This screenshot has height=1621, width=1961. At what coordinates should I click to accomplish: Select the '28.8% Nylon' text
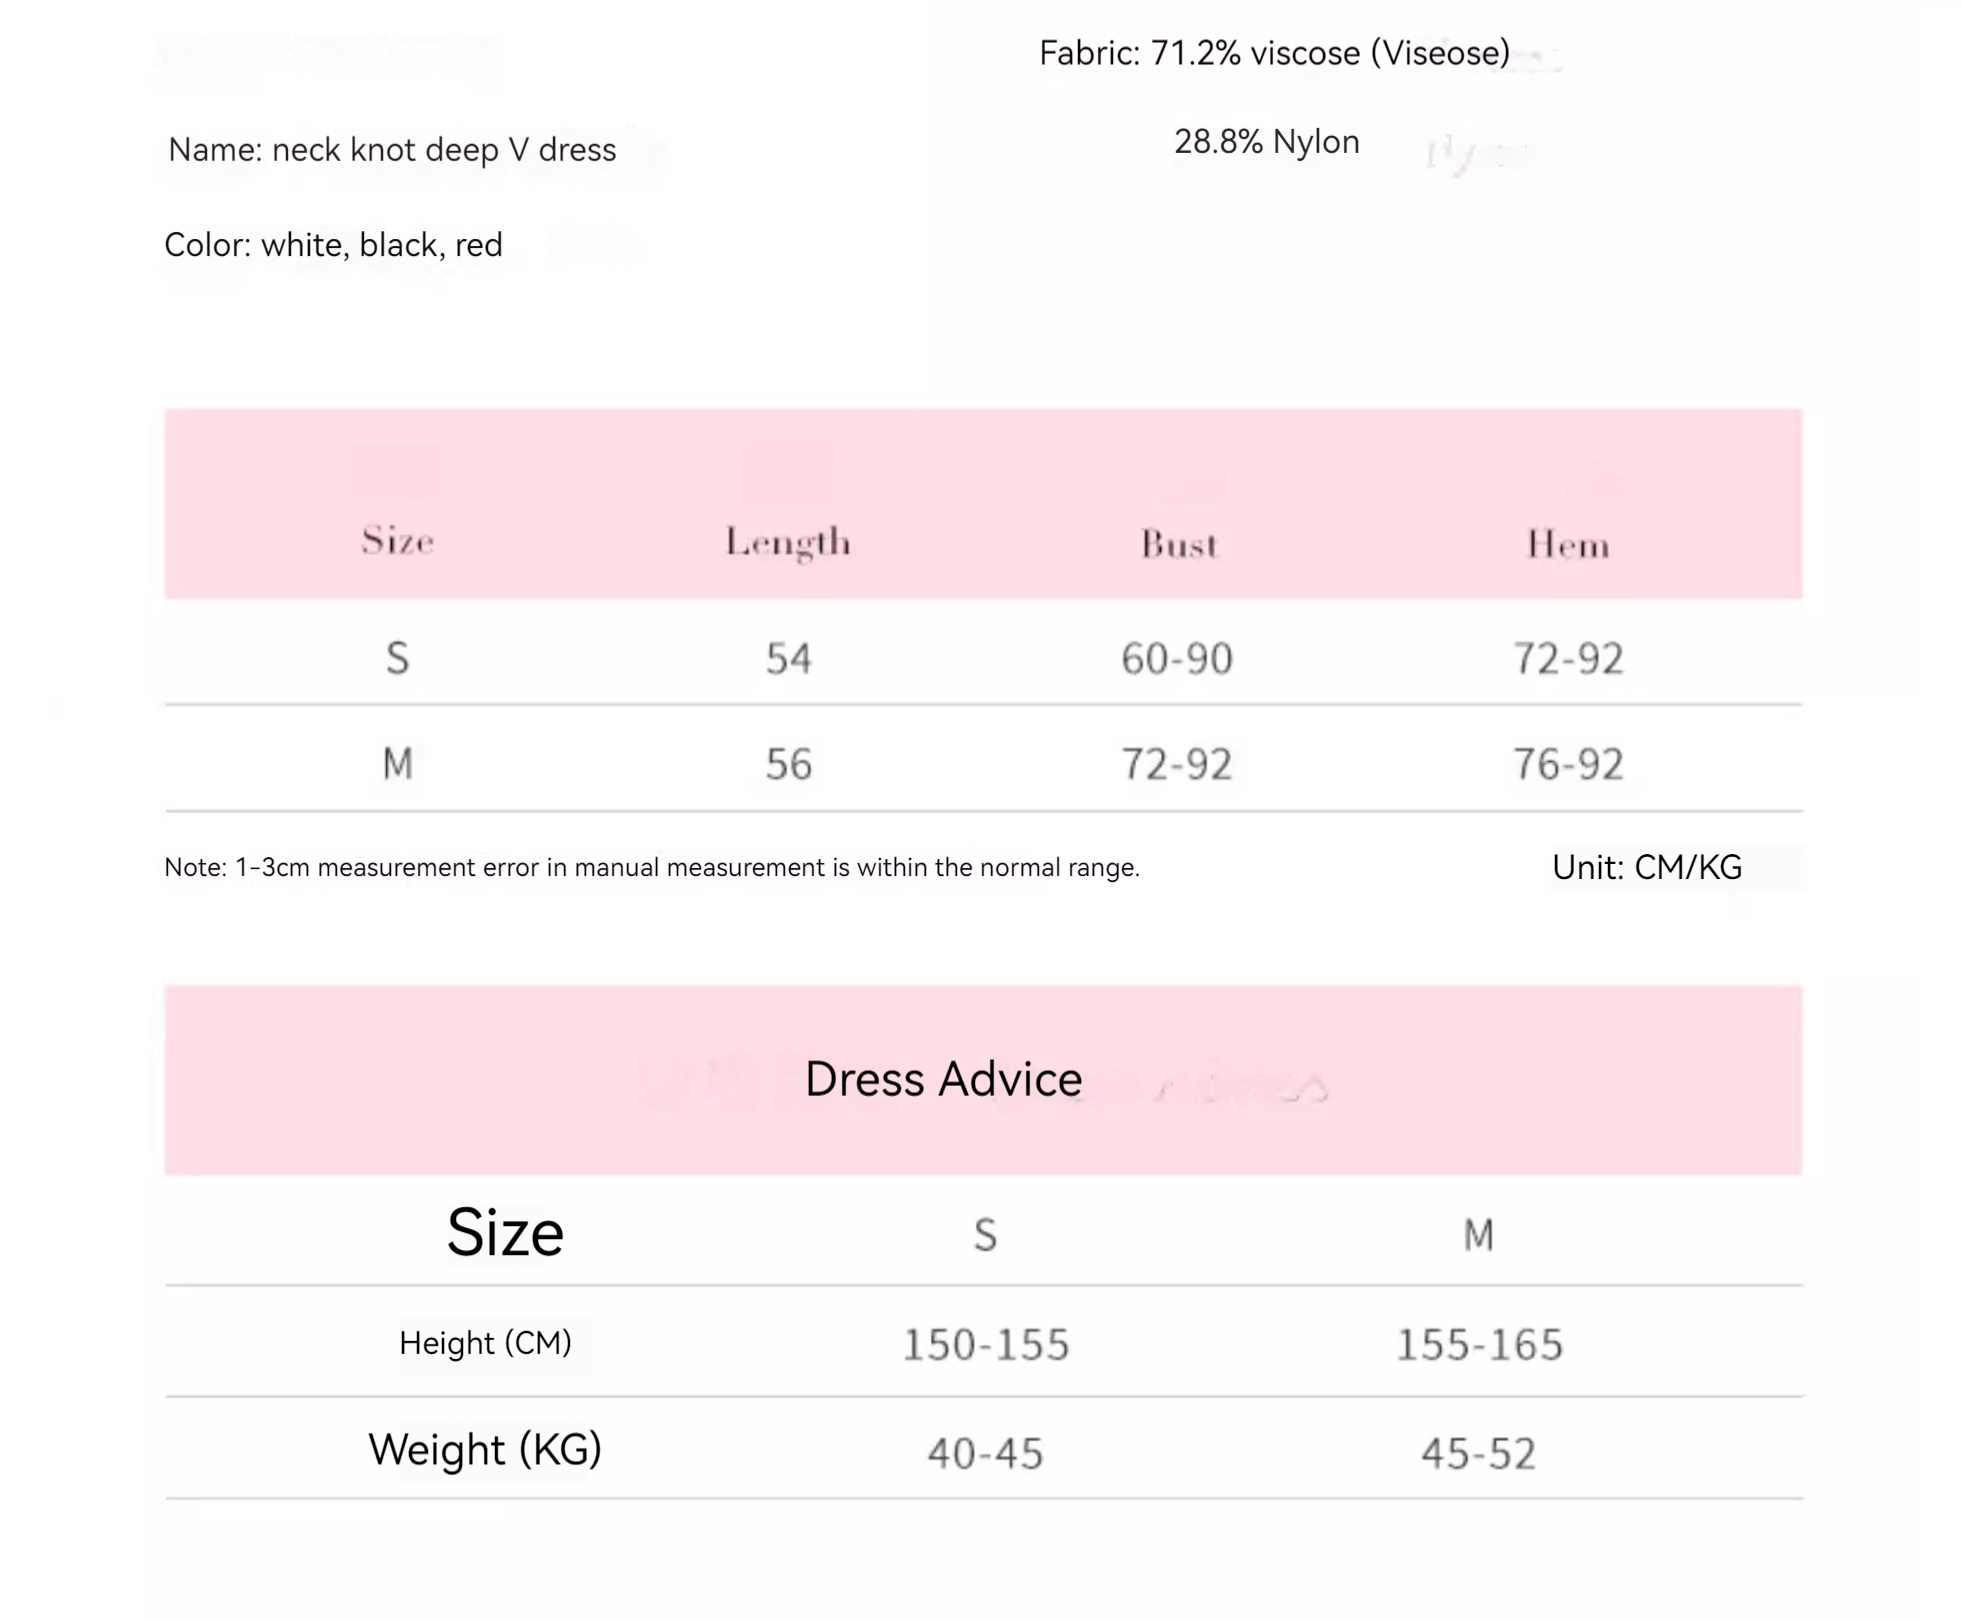tap(1266, 142)
